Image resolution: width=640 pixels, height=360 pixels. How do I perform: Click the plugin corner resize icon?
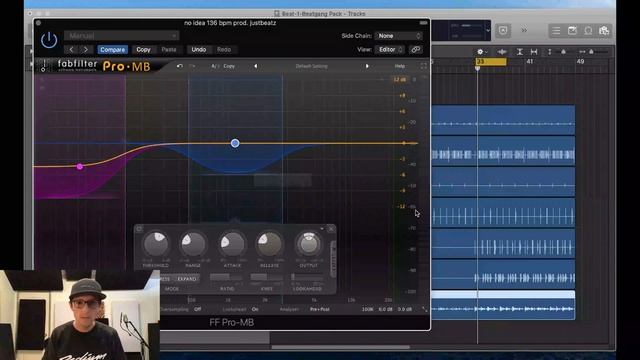pos(424,310)
